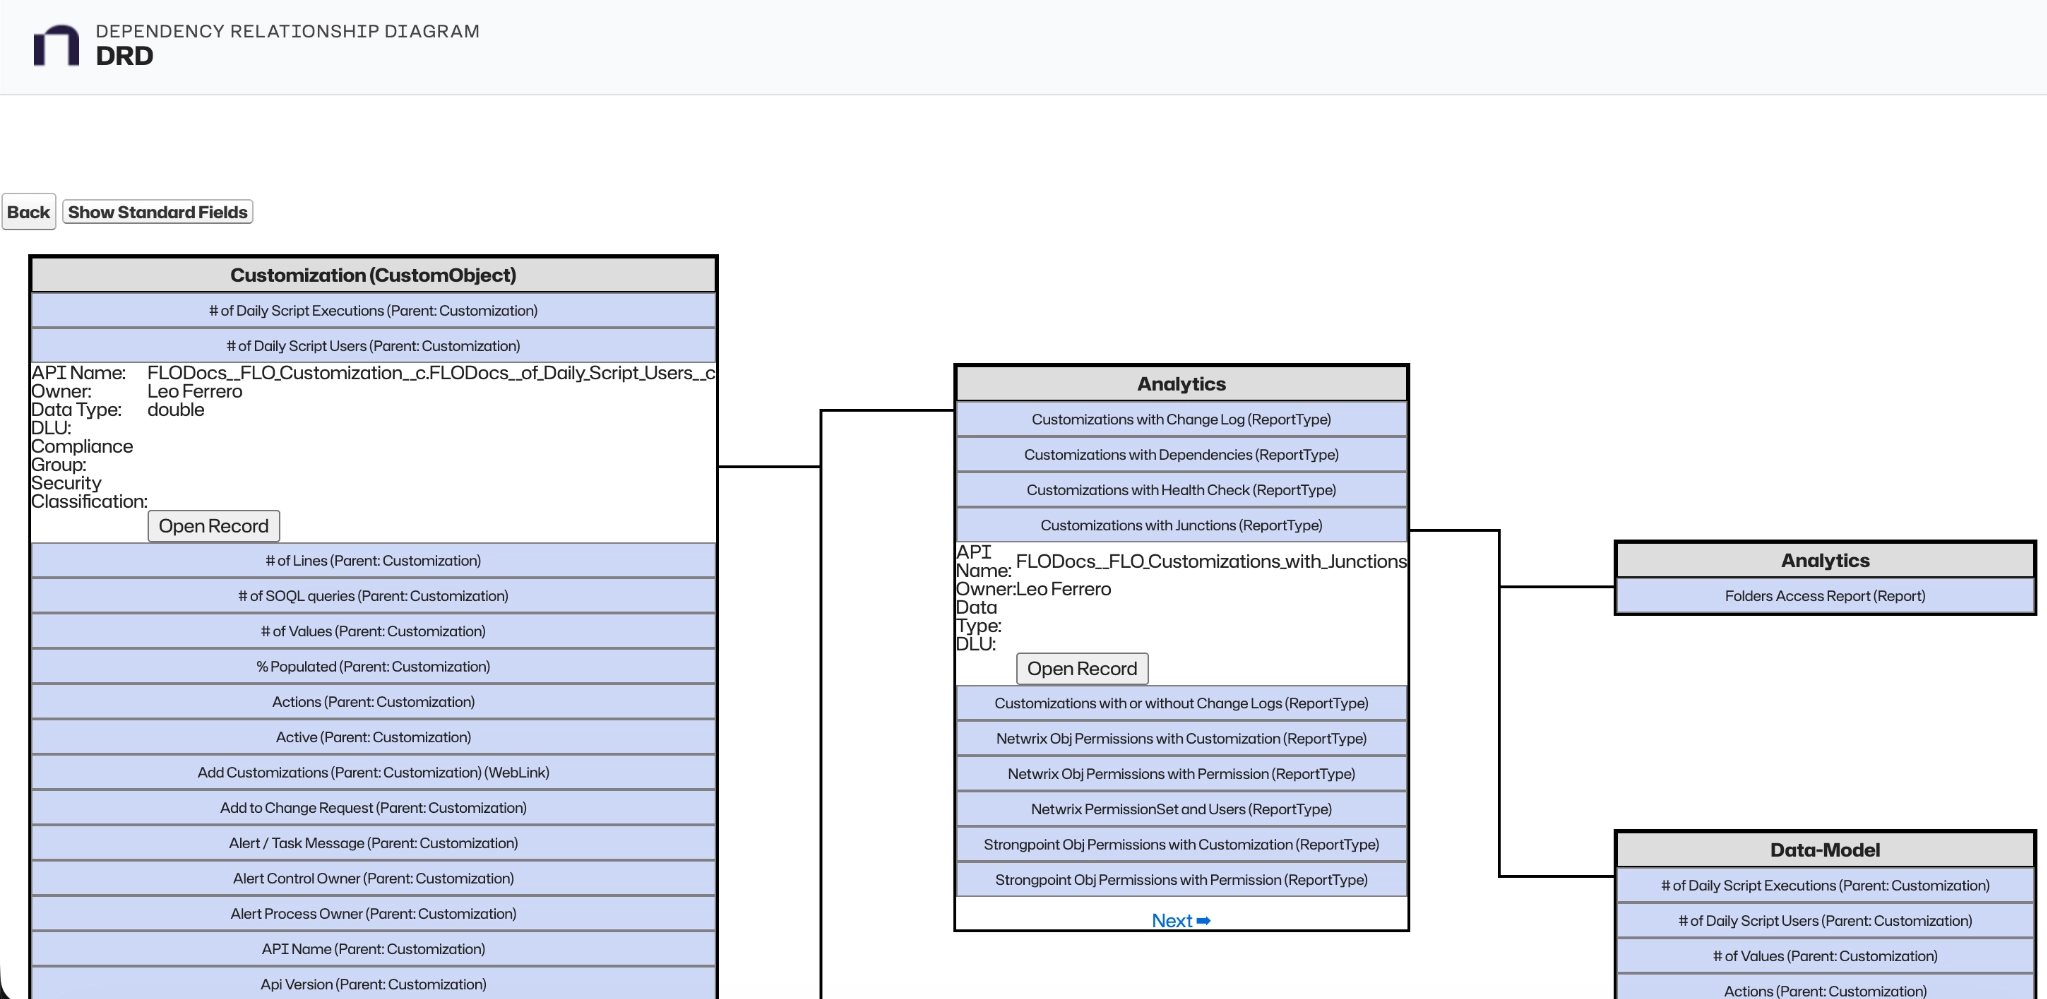Click Add to Change Request field
Viewport: 2047px width, 999px height.
[x=373, y=807]
